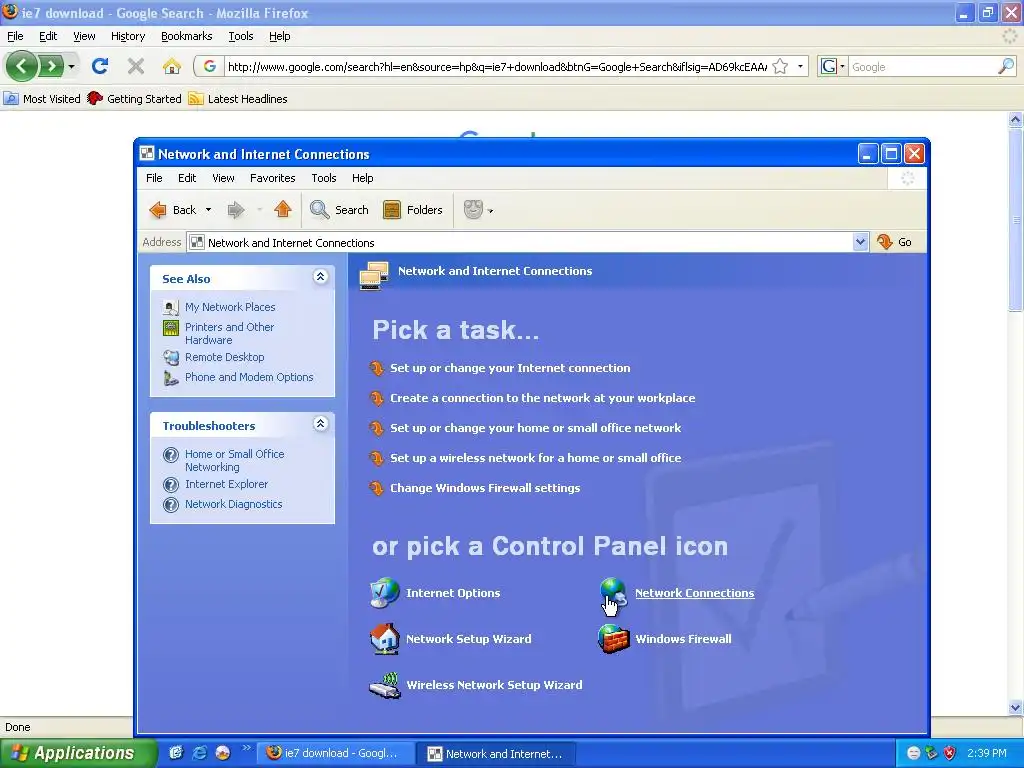
Task: Go forward in Firefox with the green forward arrow
Action: click(51, 66)
